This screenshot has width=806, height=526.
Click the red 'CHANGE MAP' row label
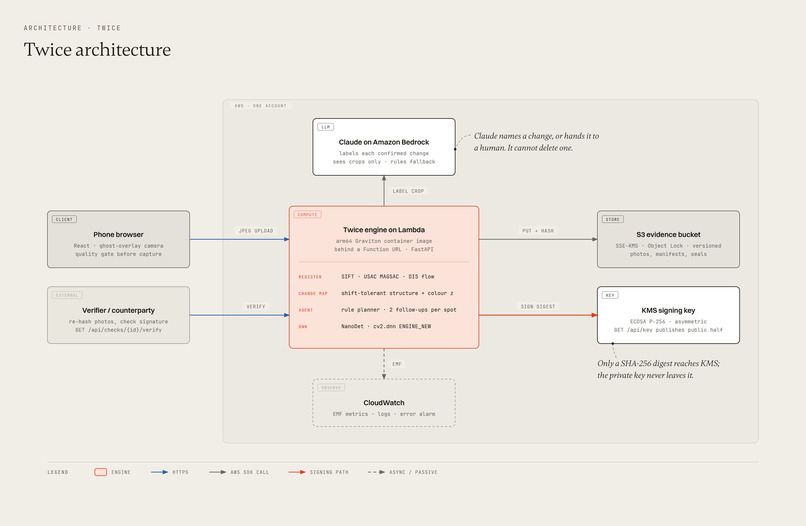point(313,294)
